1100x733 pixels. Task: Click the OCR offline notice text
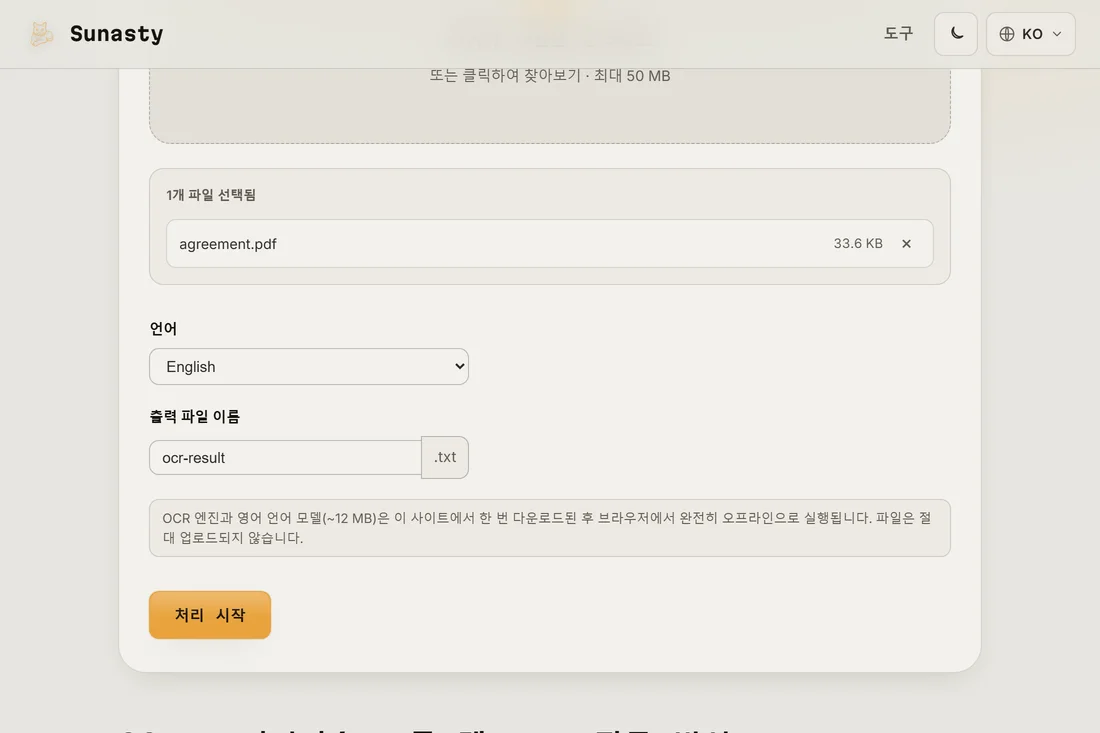coord(549,527)
